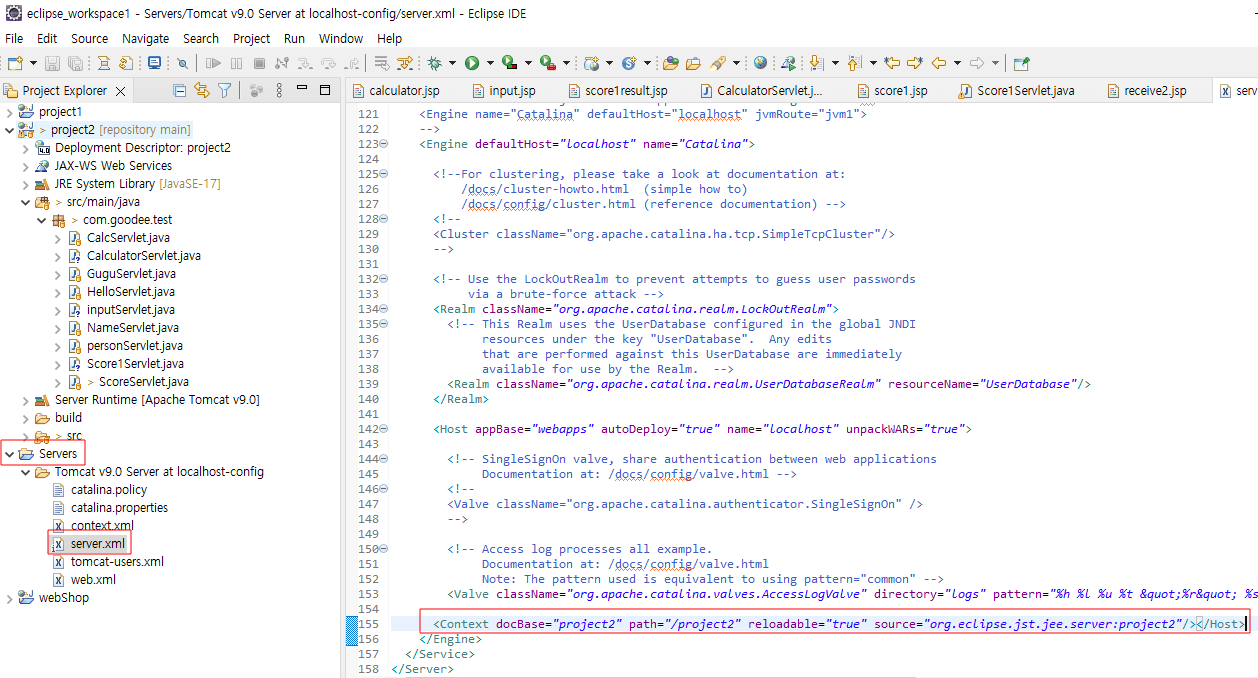Toggle Skip All Breakpoints icon
The height and width of the screenshot is (678, 1258).
point(182,63)
